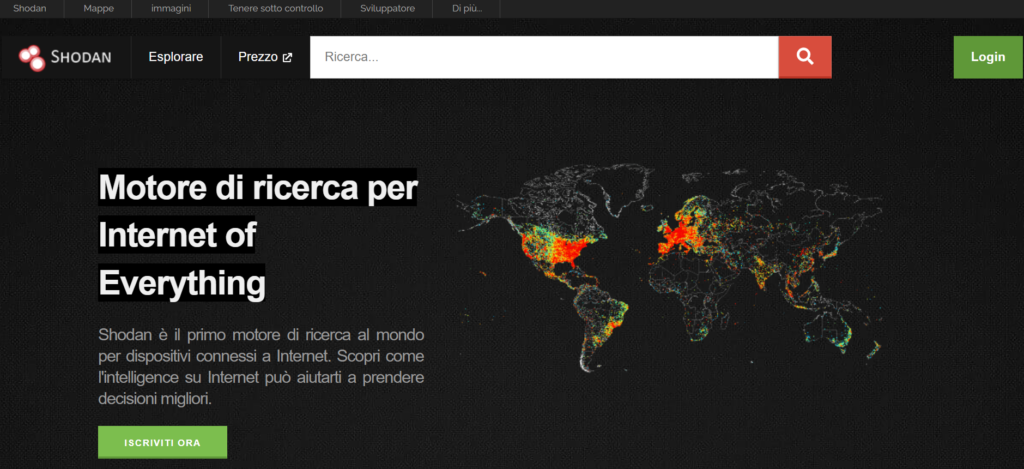
Task: Open "Tenere sotto controllo" in the top bar
Action: (273, 9)
